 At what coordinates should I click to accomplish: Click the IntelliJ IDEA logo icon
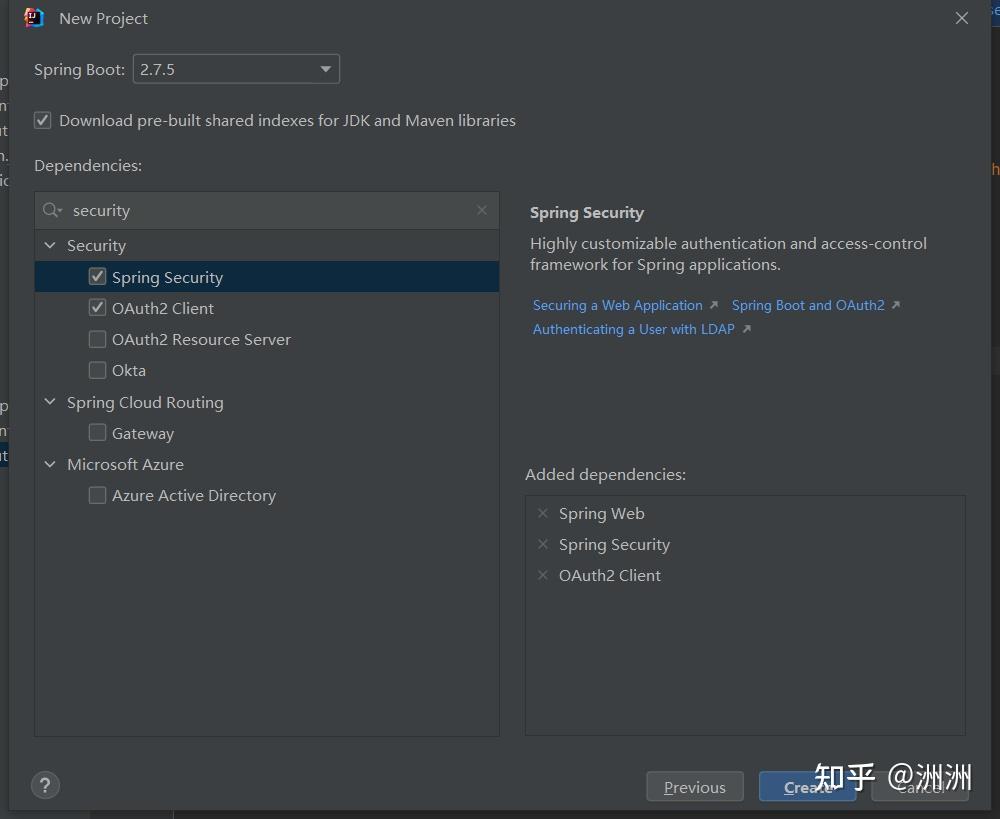point(34,18)
